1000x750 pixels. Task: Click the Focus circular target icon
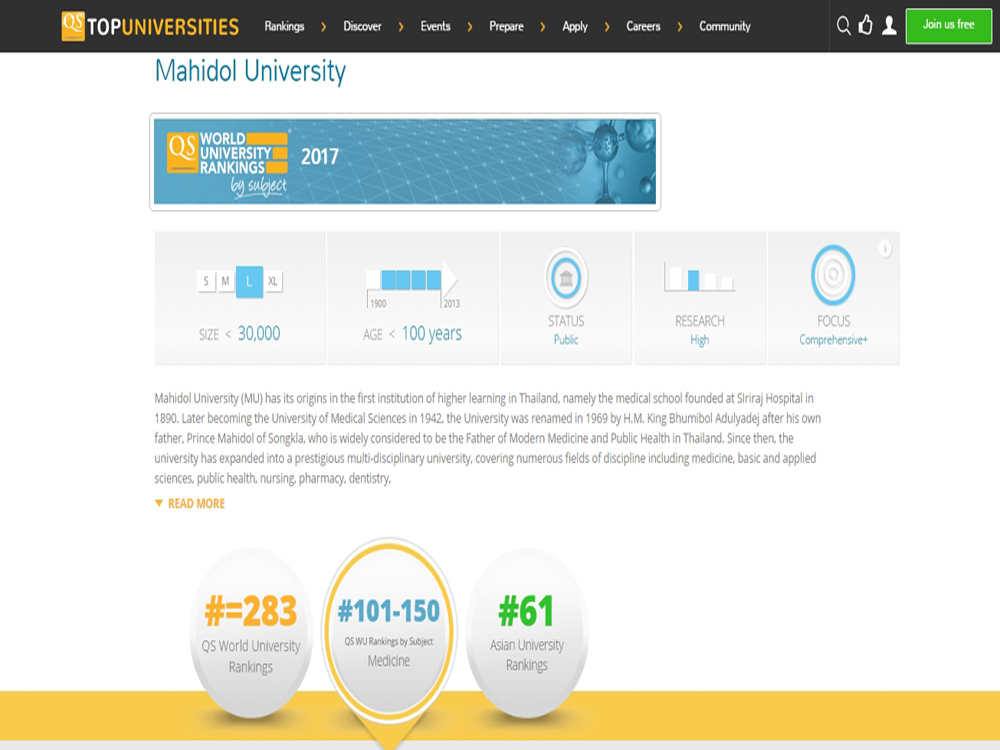point(833,274)
